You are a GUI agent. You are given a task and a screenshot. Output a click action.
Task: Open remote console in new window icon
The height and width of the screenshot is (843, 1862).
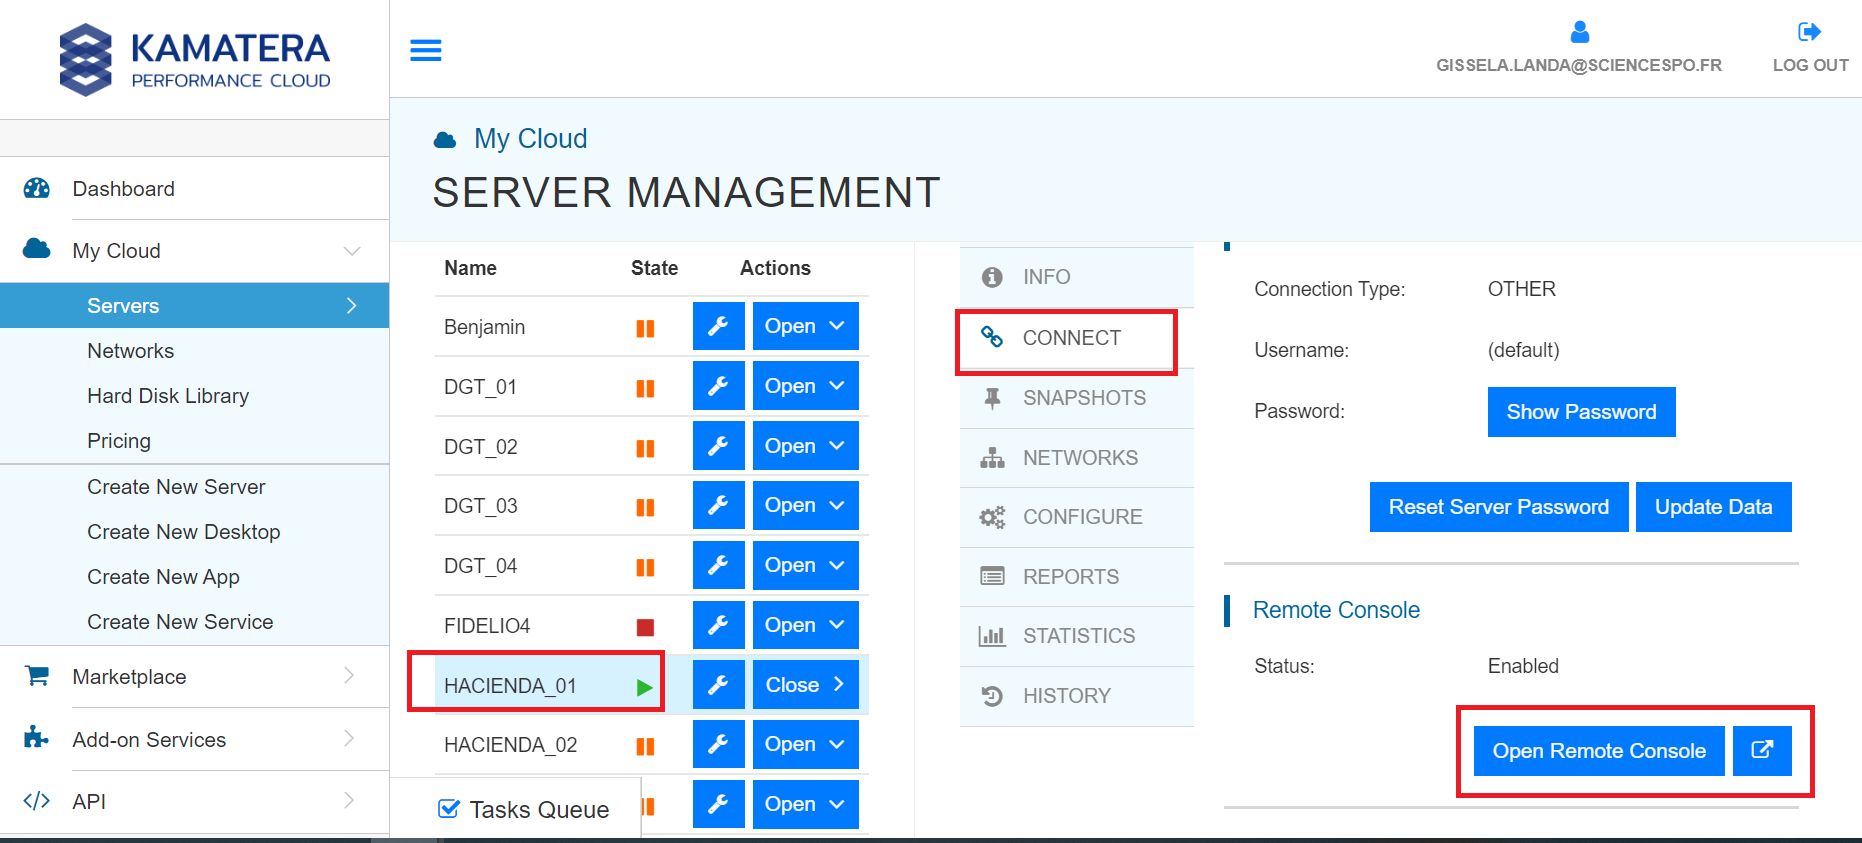pos(1762,750)
